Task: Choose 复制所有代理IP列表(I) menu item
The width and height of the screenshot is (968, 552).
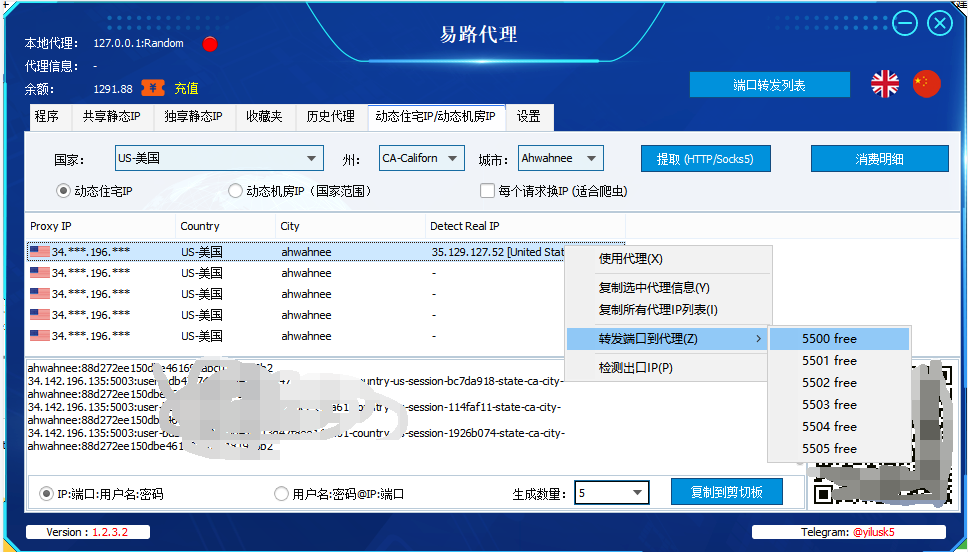Action: pos(668,309)
